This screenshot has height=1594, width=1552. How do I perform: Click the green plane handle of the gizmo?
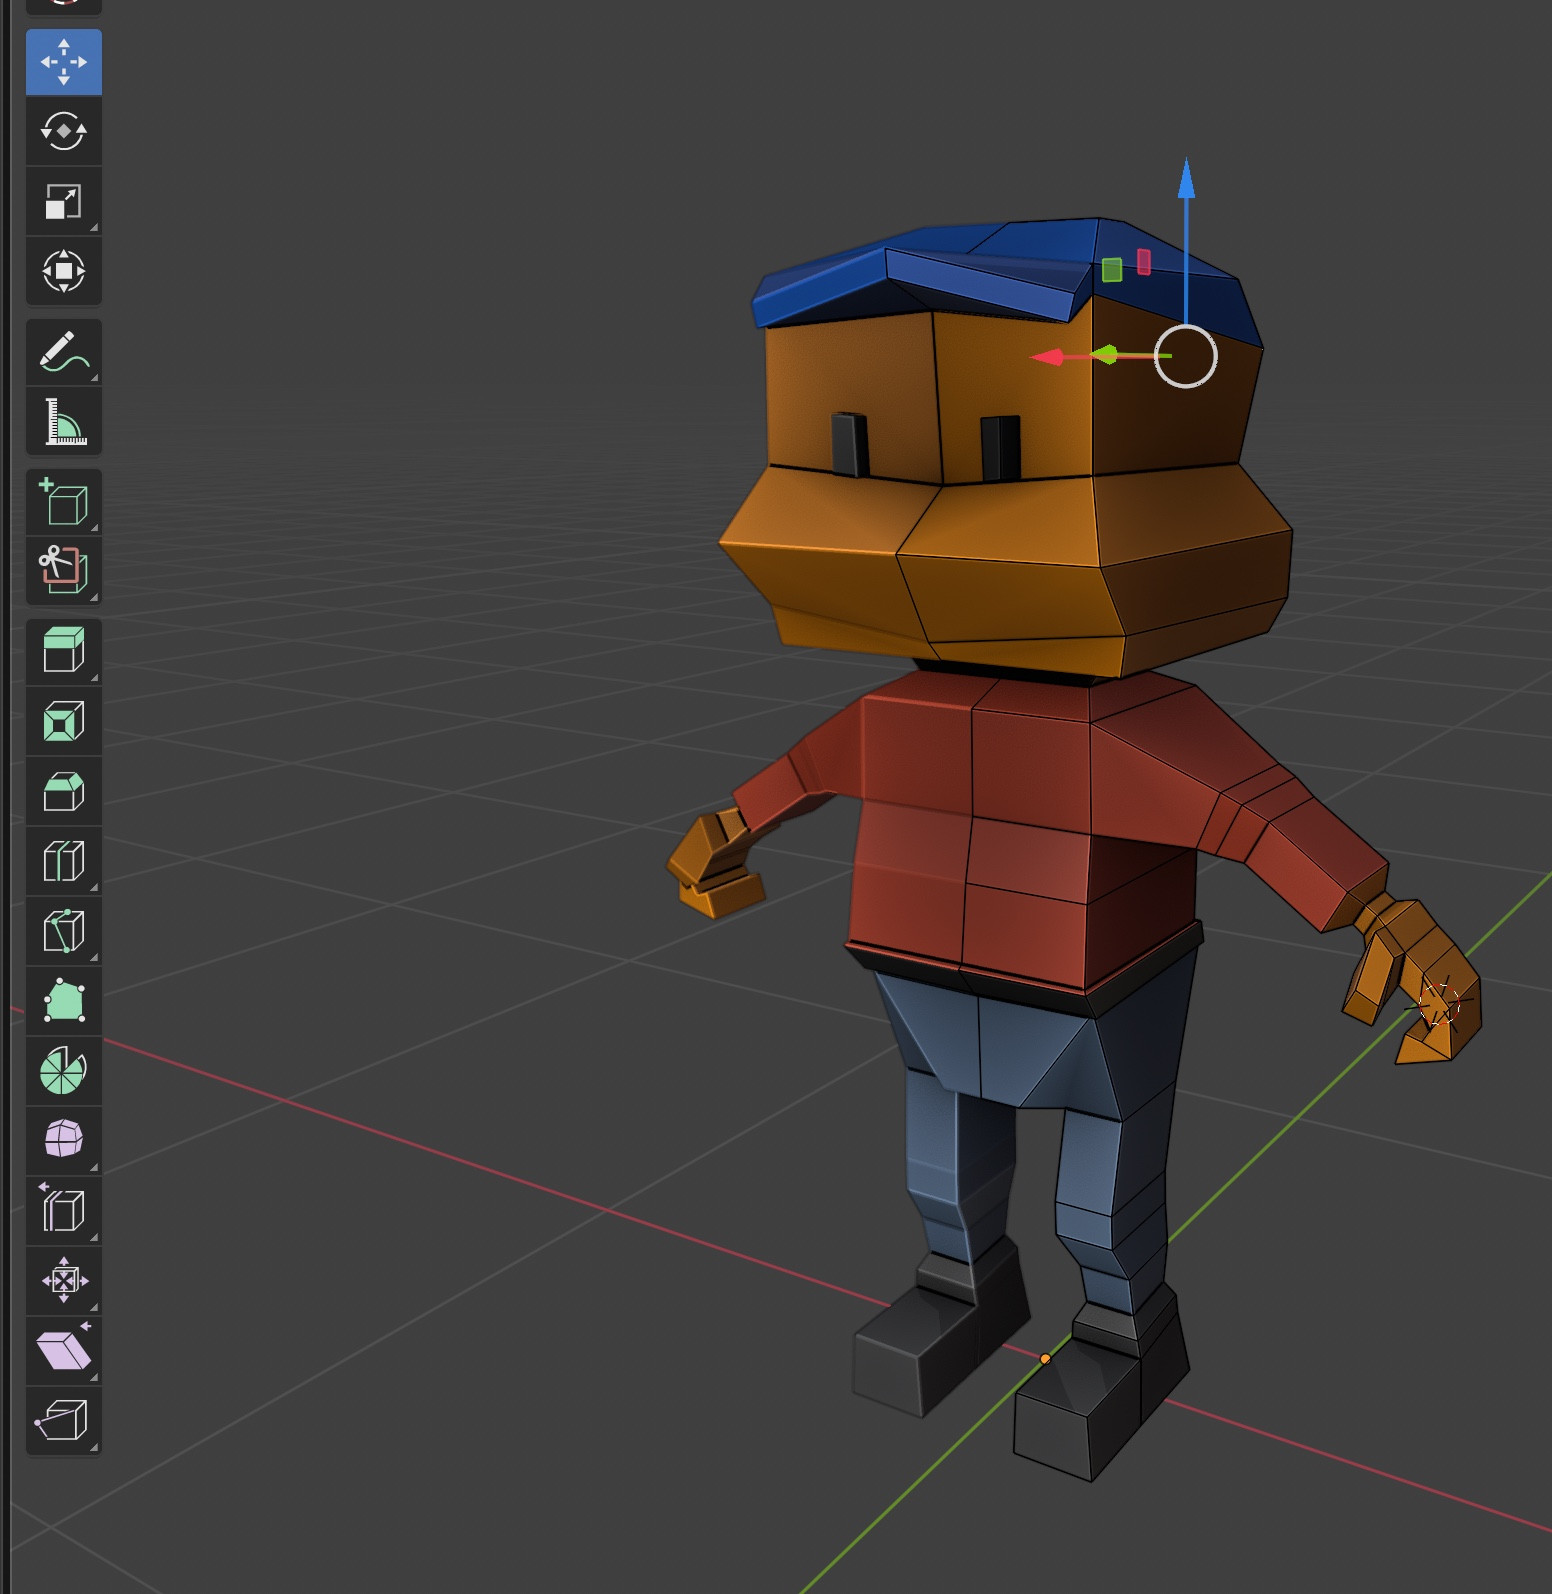(x=1112, y=270)
